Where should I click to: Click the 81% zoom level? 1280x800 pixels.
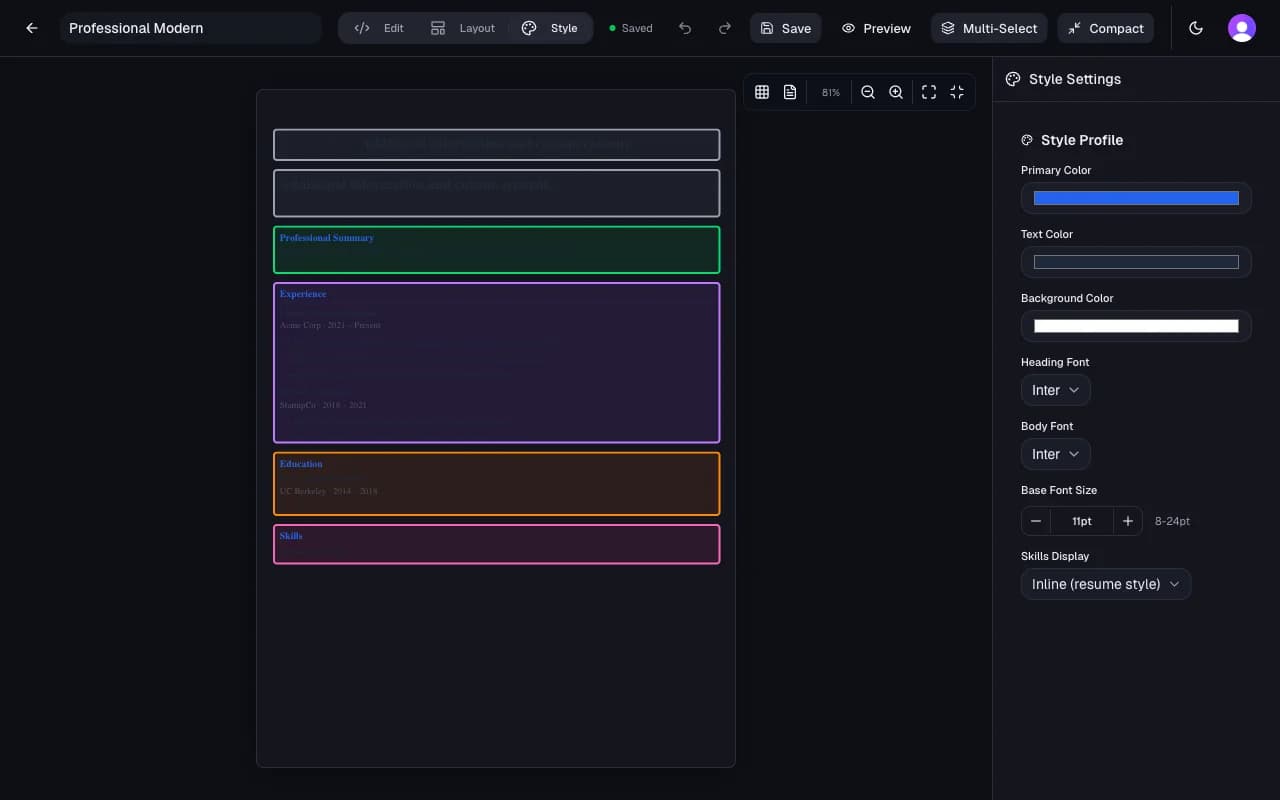point(831,92)
